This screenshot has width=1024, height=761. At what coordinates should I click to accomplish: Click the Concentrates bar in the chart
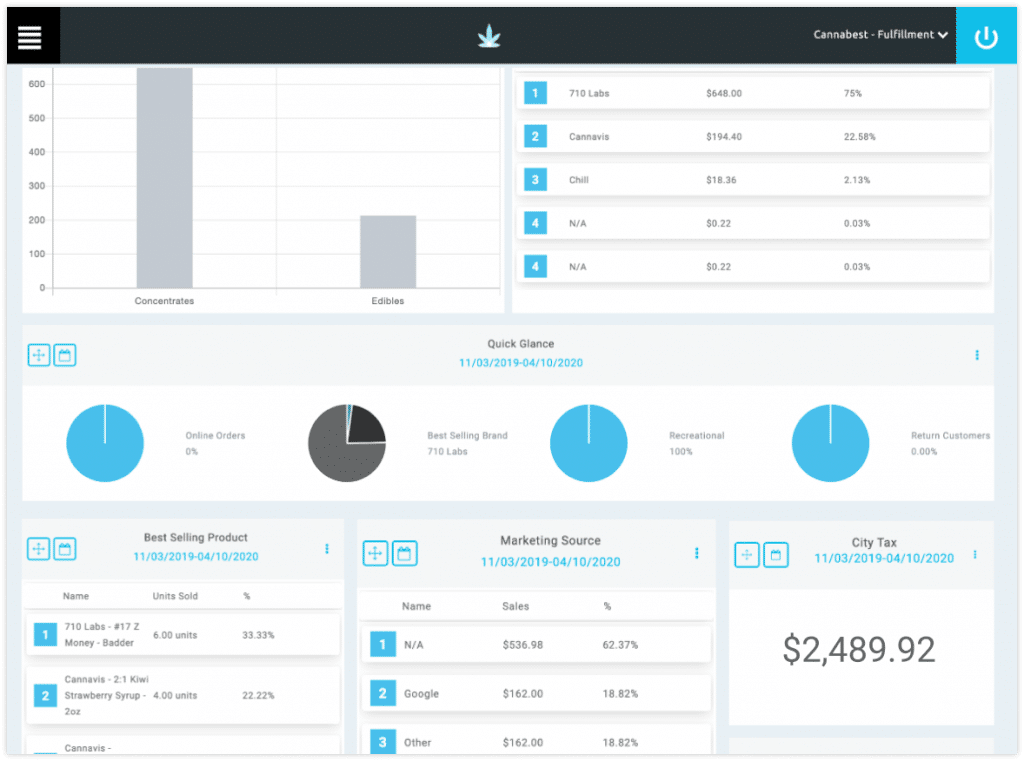click(164, 178)
